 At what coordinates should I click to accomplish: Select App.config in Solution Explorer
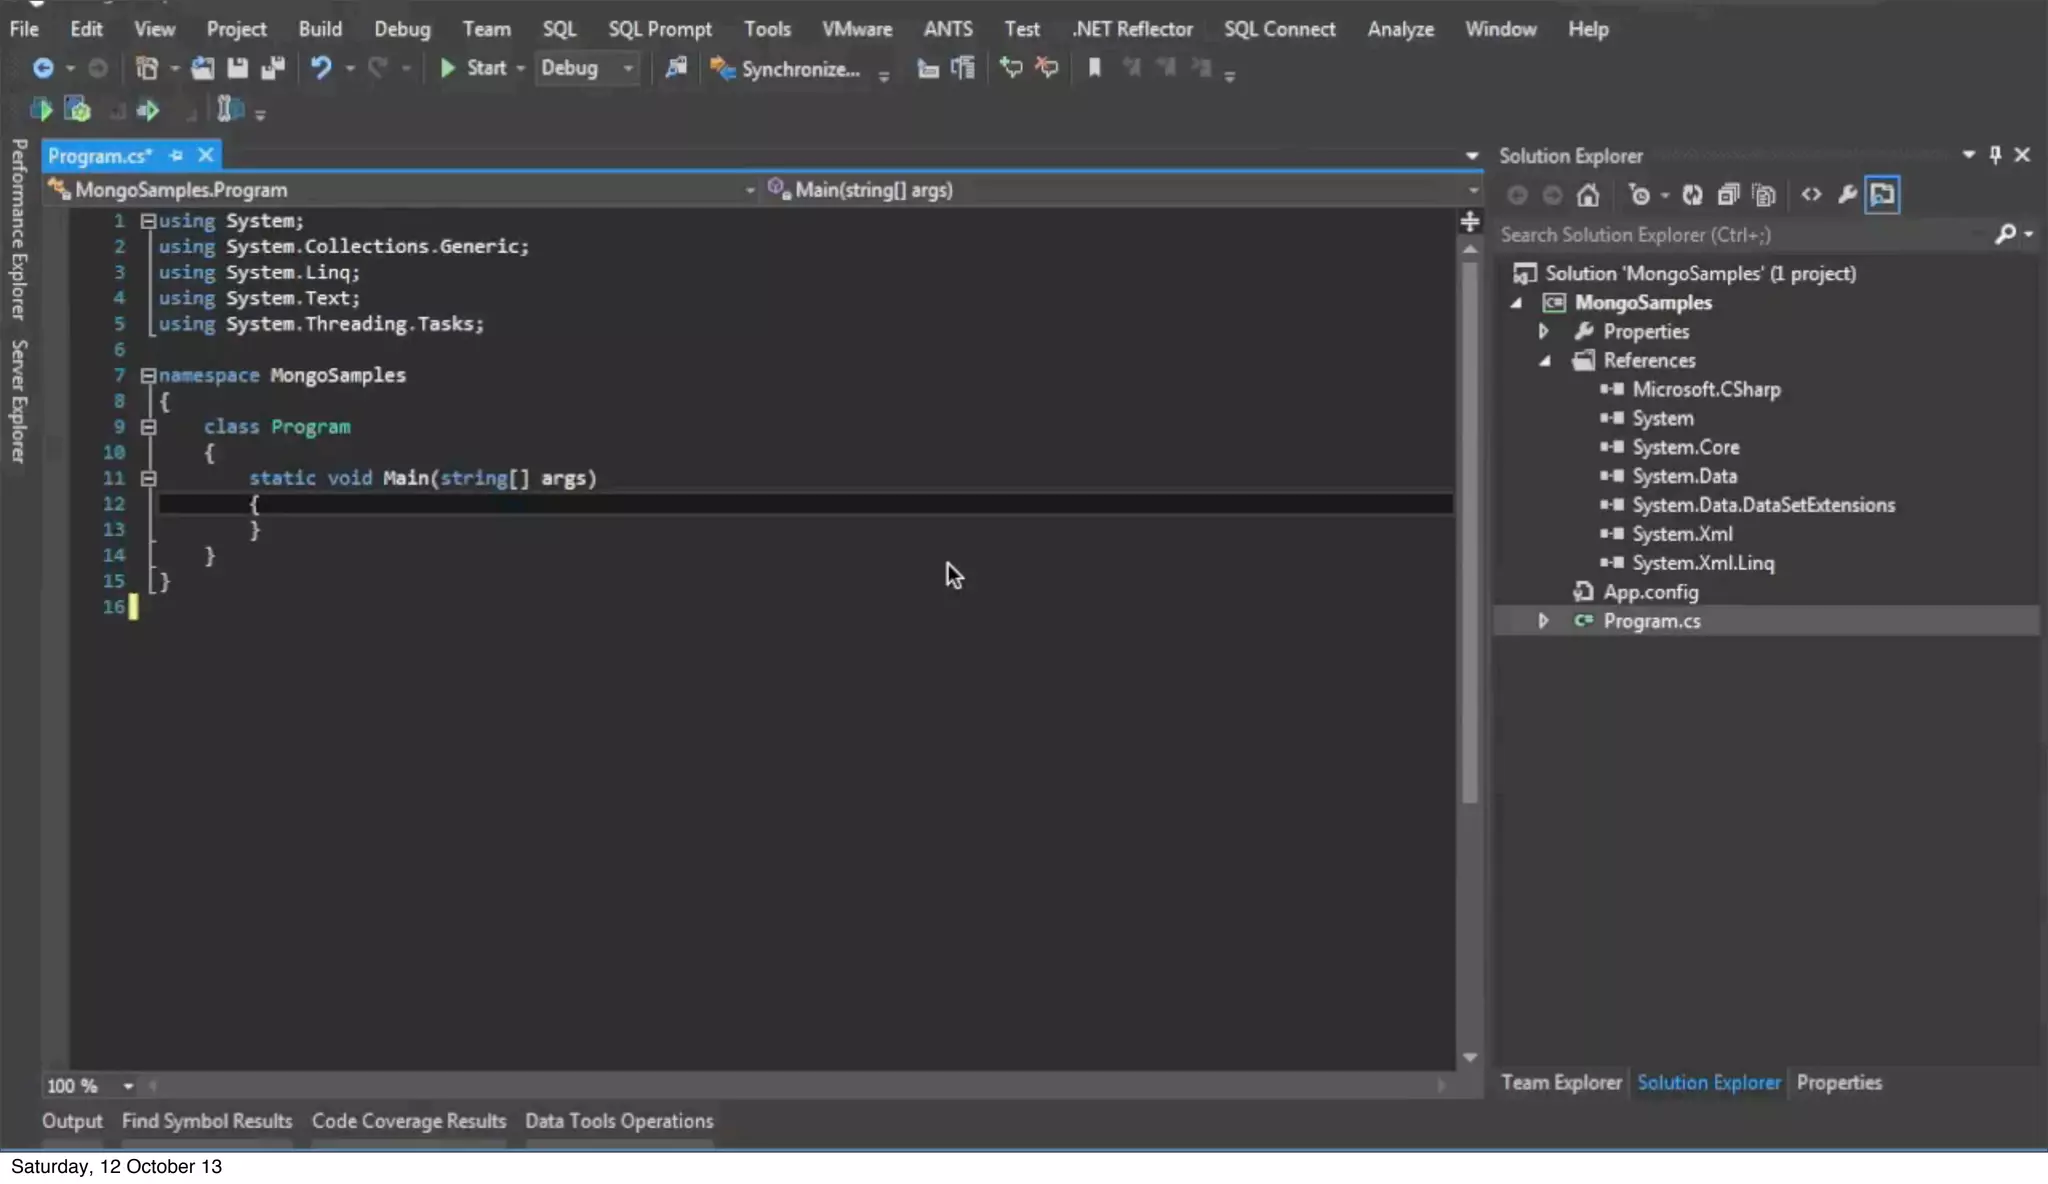(x=1650, y=592)
